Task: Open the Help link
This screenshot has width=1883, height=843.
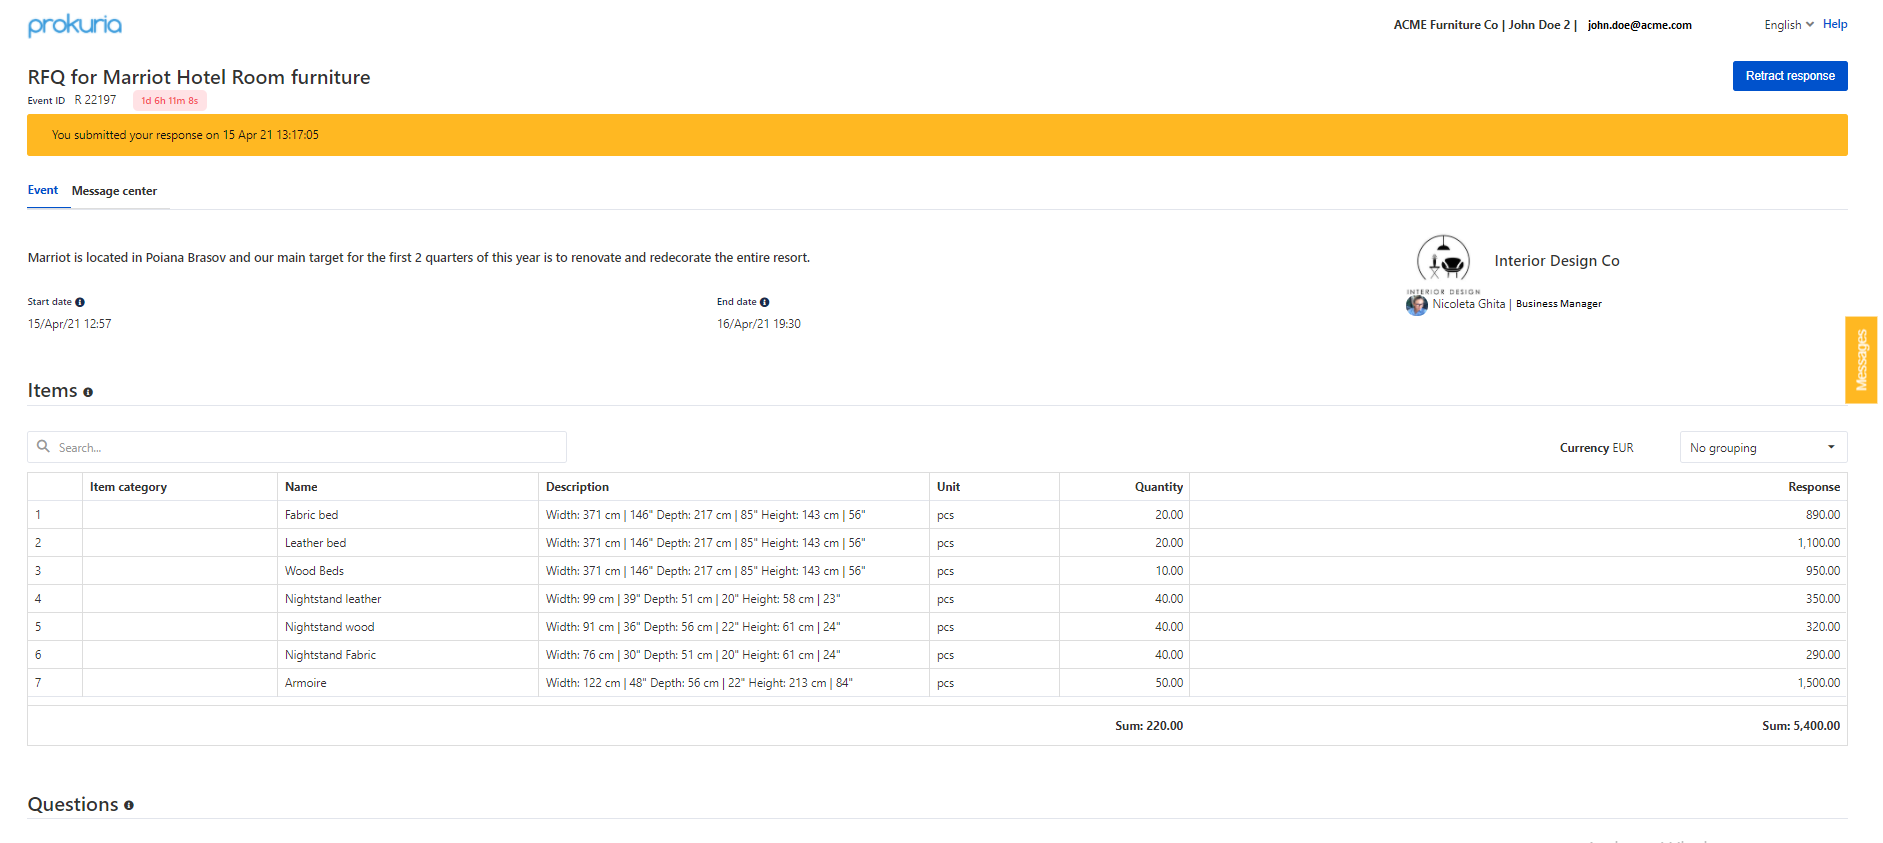Action: pyautogui.click(x=1835, y=24)
